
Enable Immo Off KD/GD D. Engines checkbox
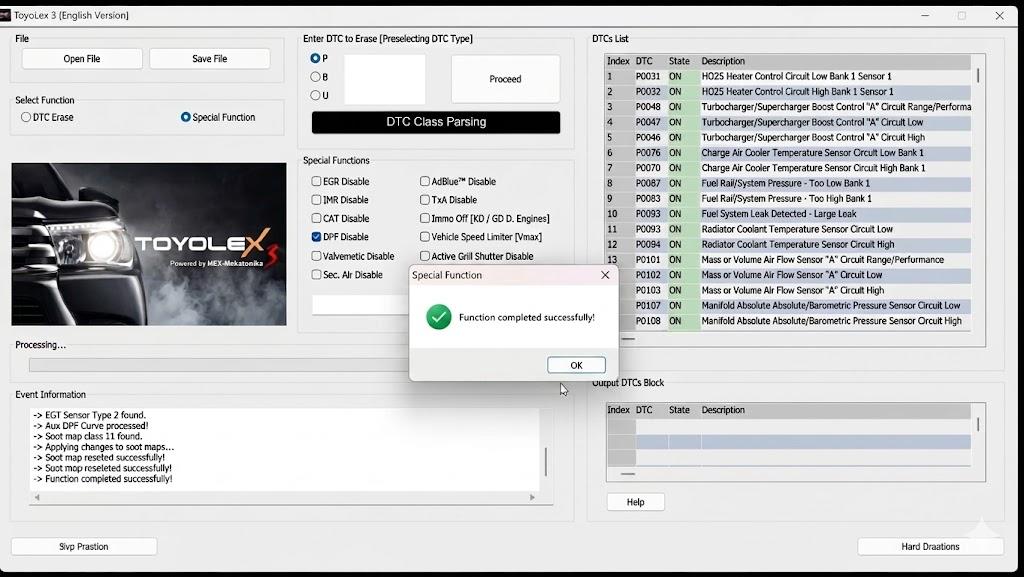click(x=425, y=218)
